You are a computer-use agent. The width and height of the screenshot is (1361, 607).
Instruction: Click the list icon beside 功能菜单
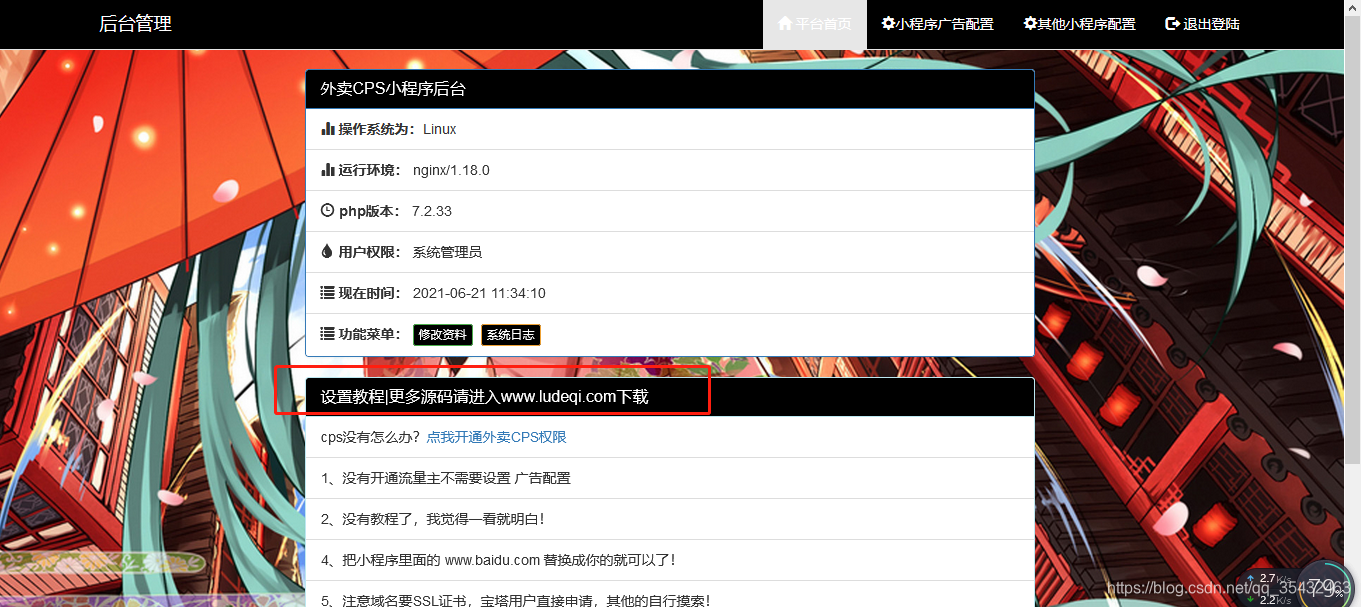327,334
